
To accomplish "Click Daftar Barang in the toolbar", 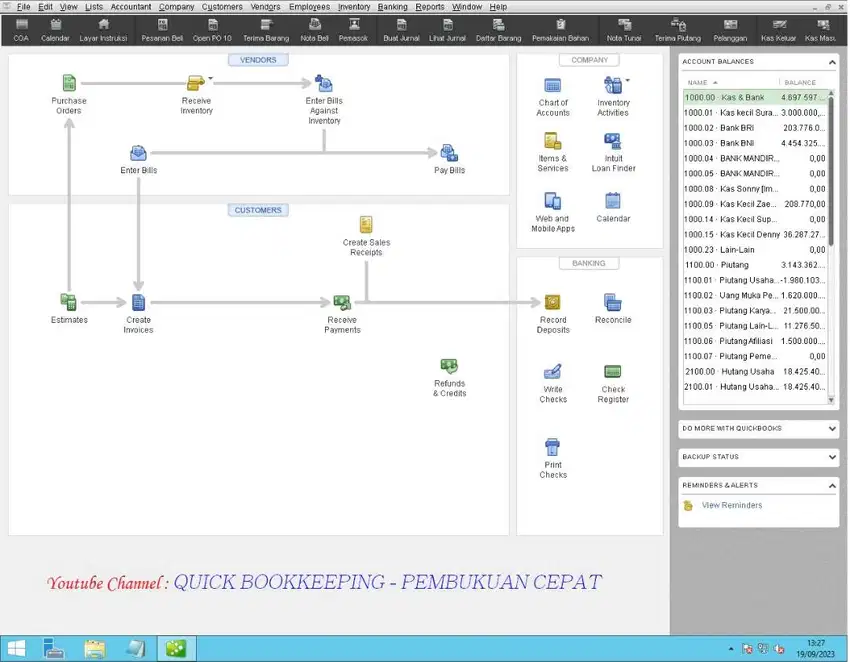I will (x=498, y=30).
